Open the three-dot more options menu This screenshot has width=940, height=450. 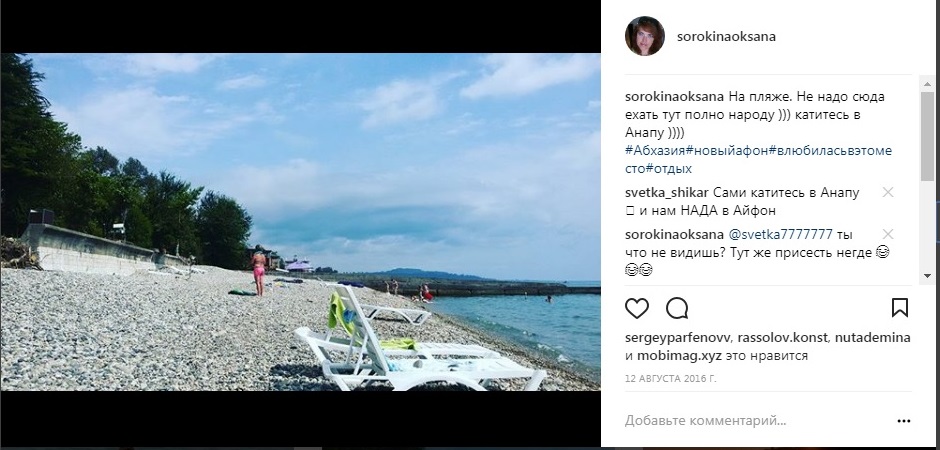[903, 421]
